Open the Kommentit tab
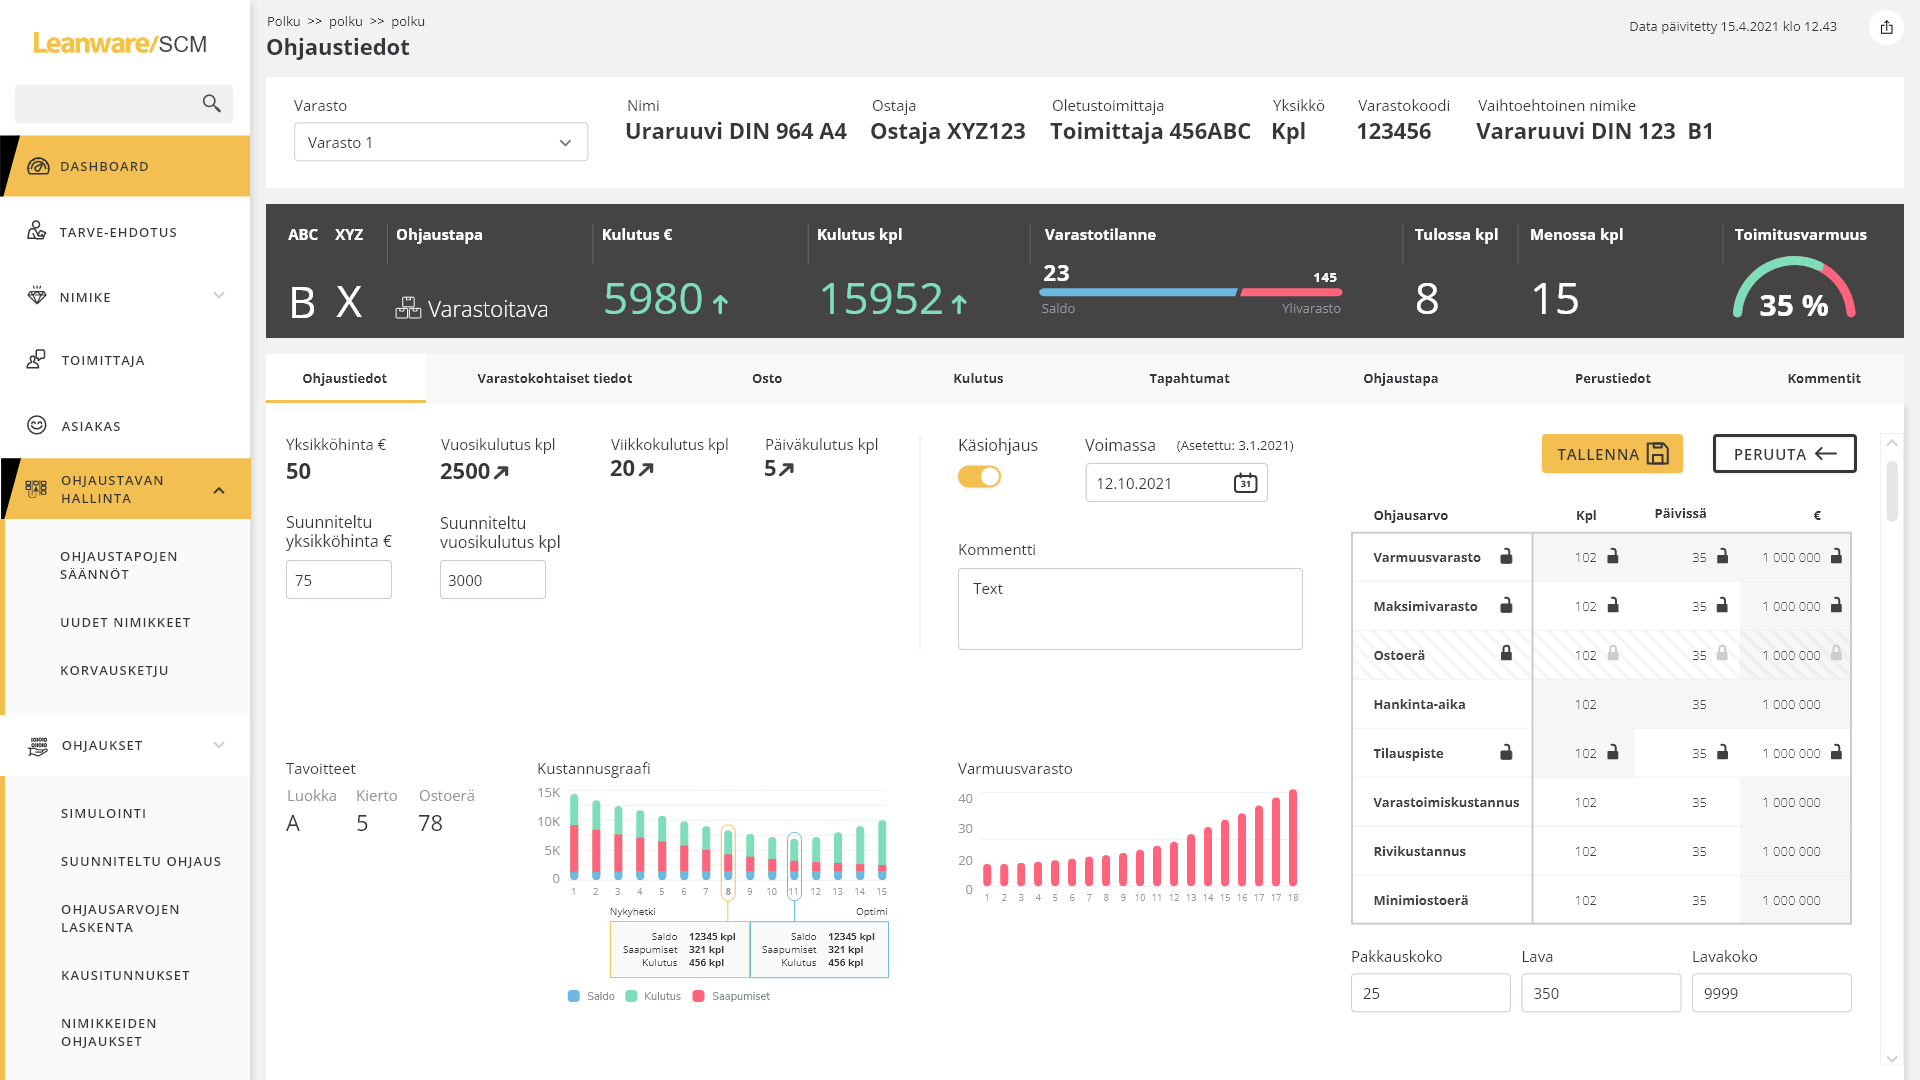The width and height of the screenshot is (1920, 1080). (x=1824, y=378)
